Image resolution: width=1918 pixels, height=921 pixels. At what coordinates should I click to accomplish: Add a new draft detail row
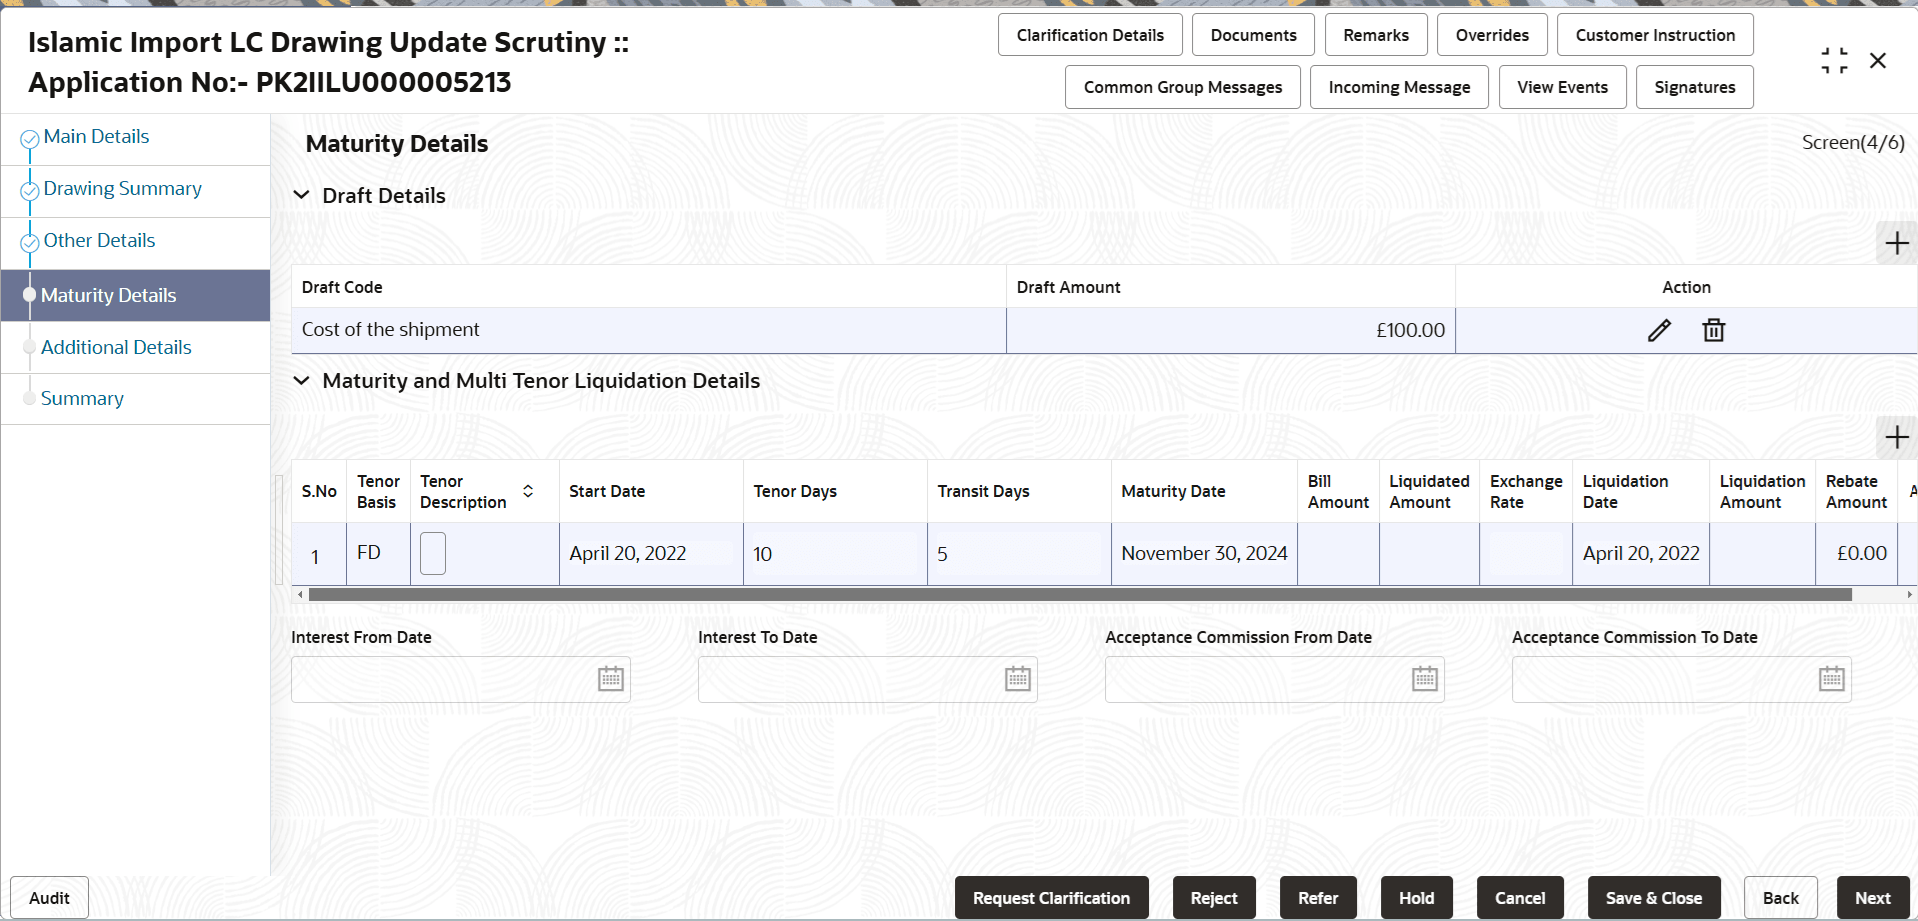(1896, 243)
